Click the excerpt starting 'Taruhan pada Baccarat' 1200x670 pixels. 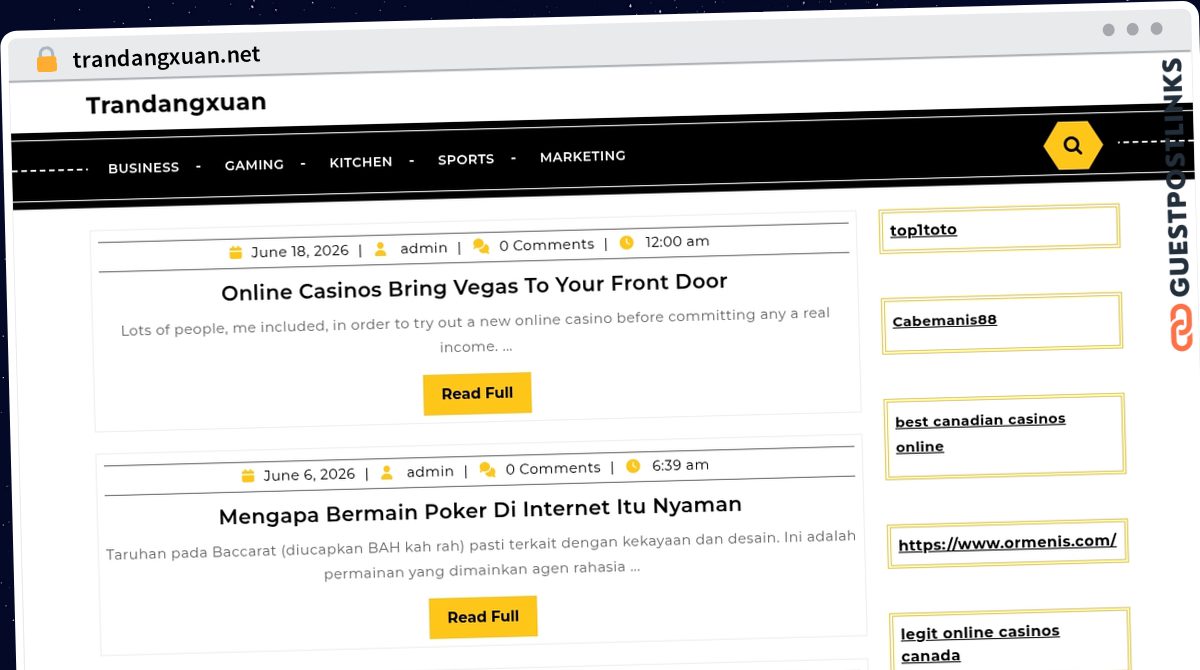[x=481, y=554]
